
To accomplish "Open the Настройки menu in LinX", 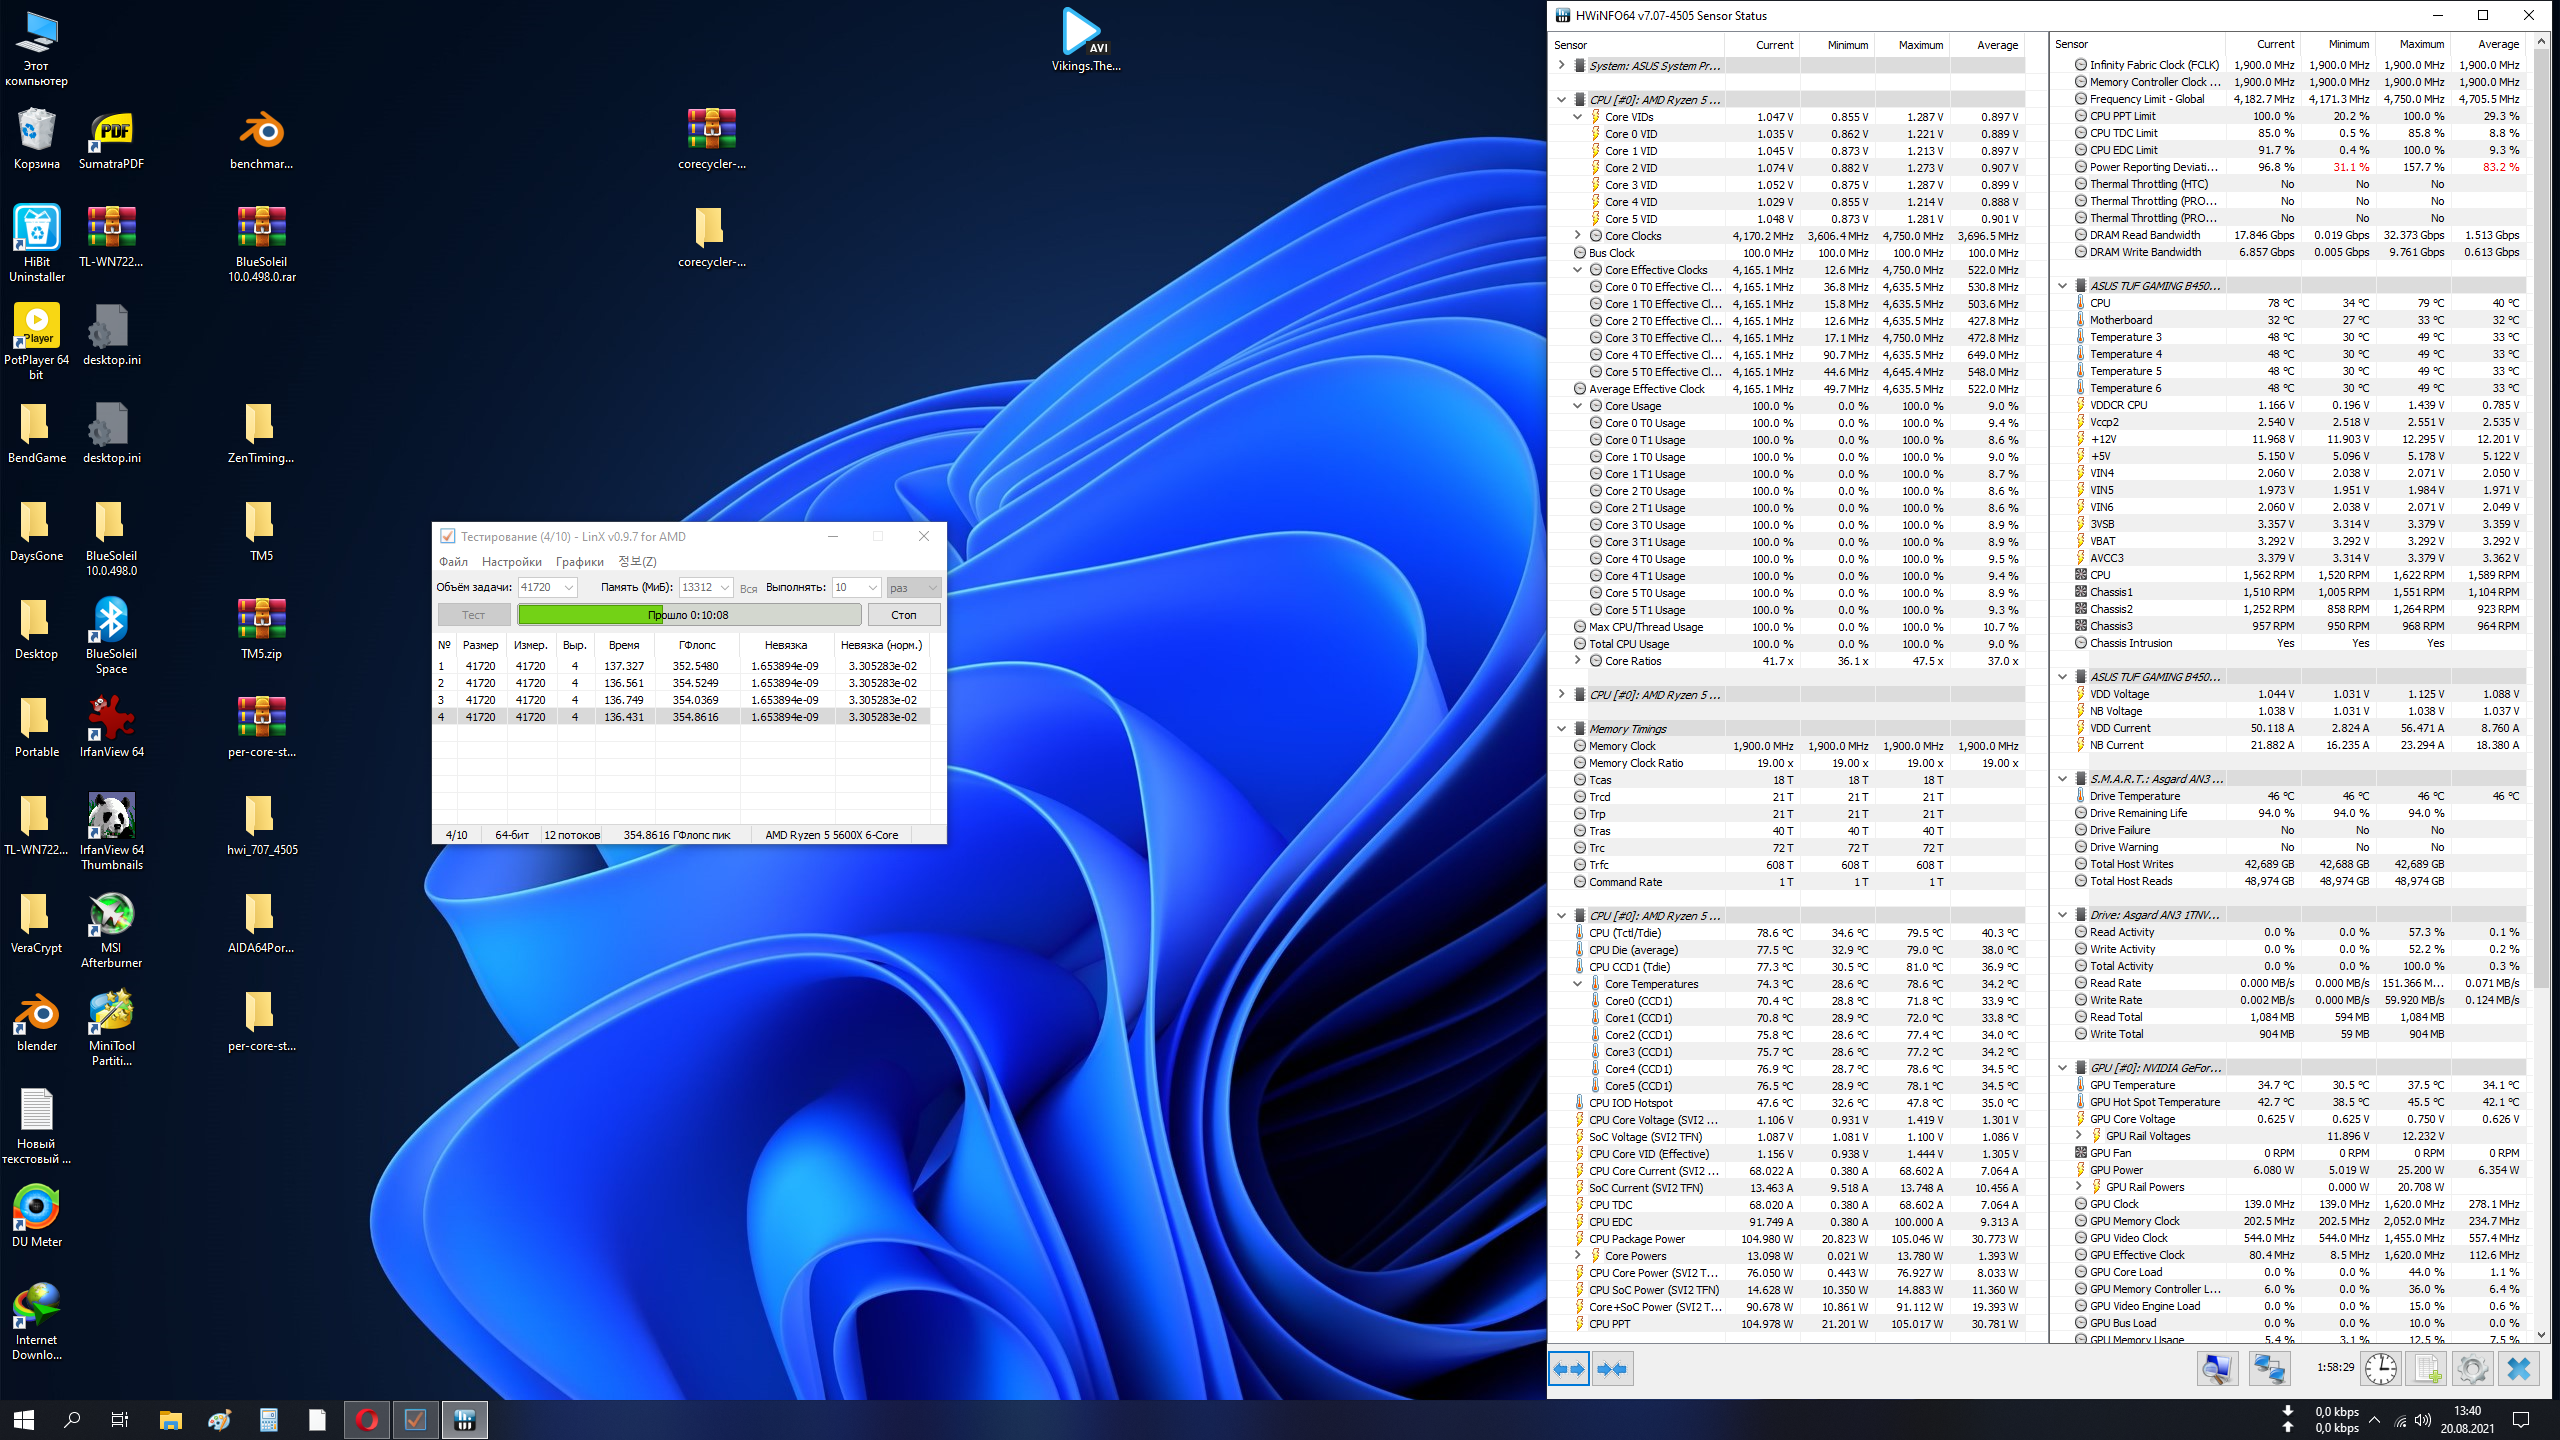I will tap(511, 562).
